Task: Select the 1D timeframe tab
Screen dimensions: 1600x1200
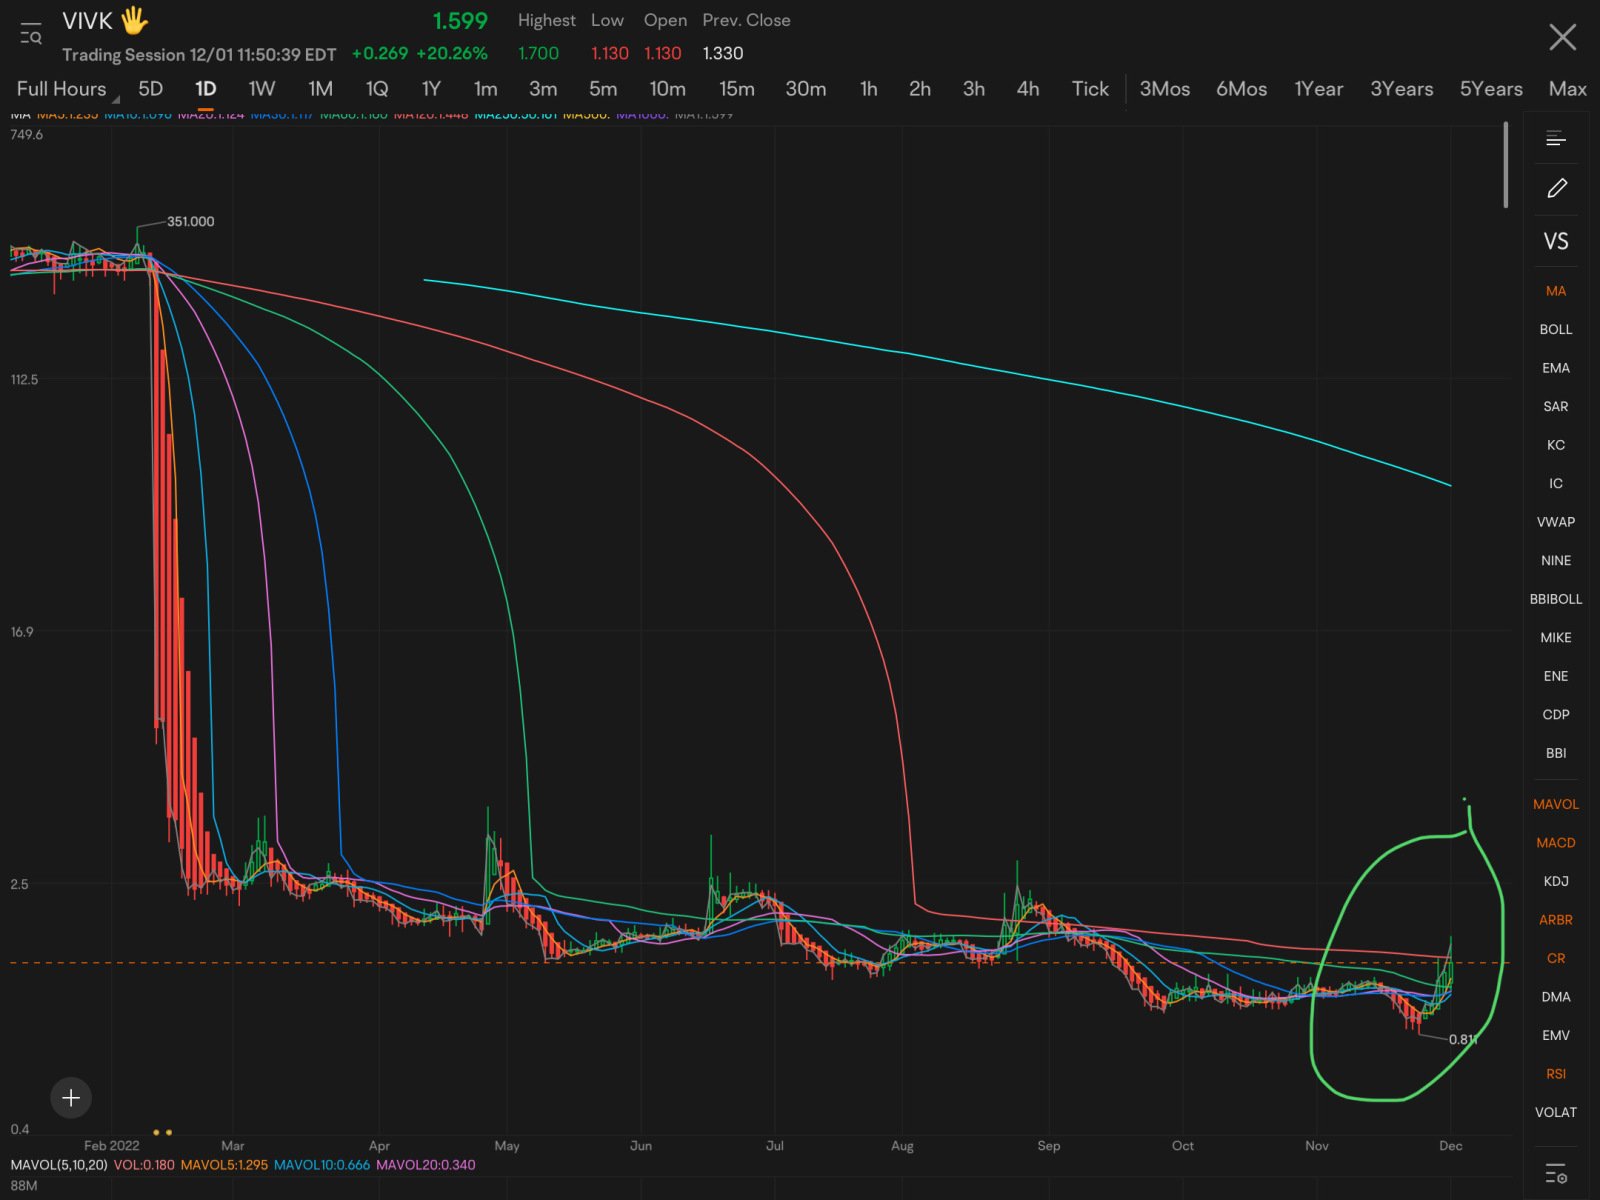Action: pos(206,89)
